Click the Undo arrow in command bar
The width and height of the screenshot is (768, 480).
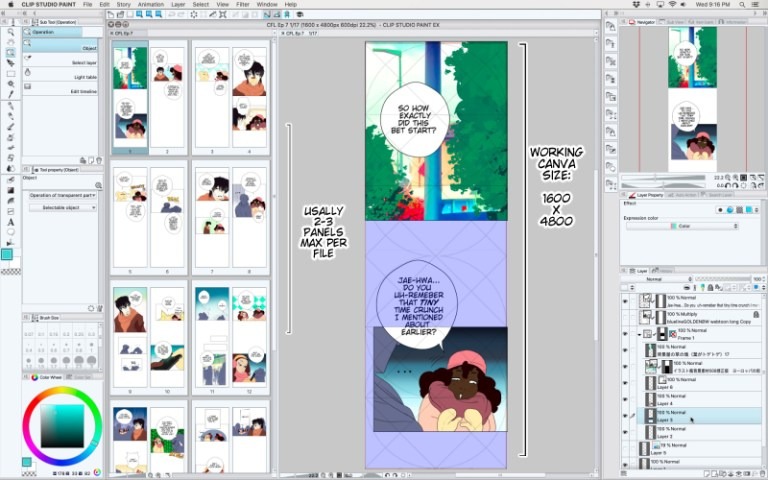pyautogui.click(x=172, y=15)
